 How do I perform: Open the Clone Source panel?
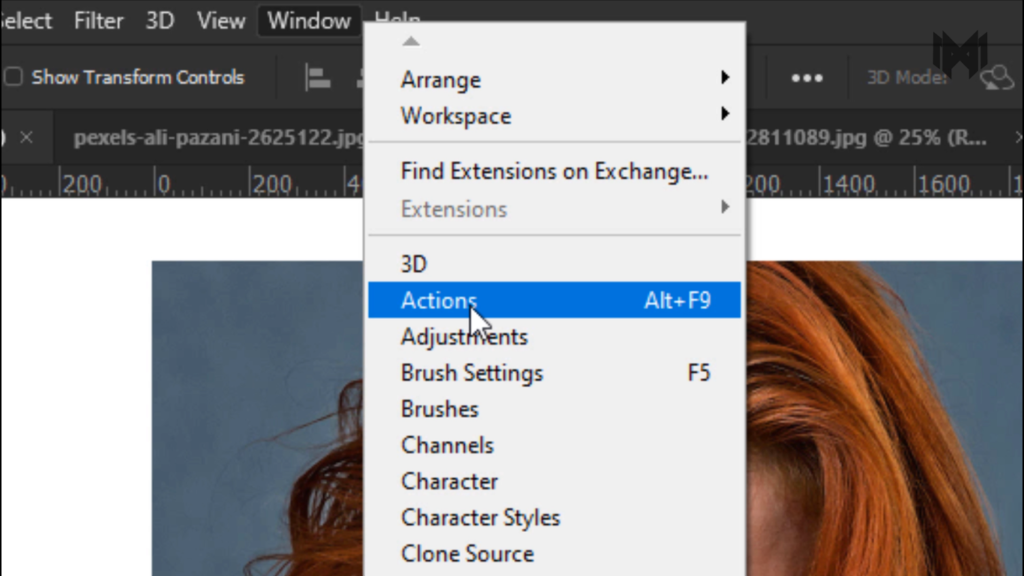click(x=554, y=554)
